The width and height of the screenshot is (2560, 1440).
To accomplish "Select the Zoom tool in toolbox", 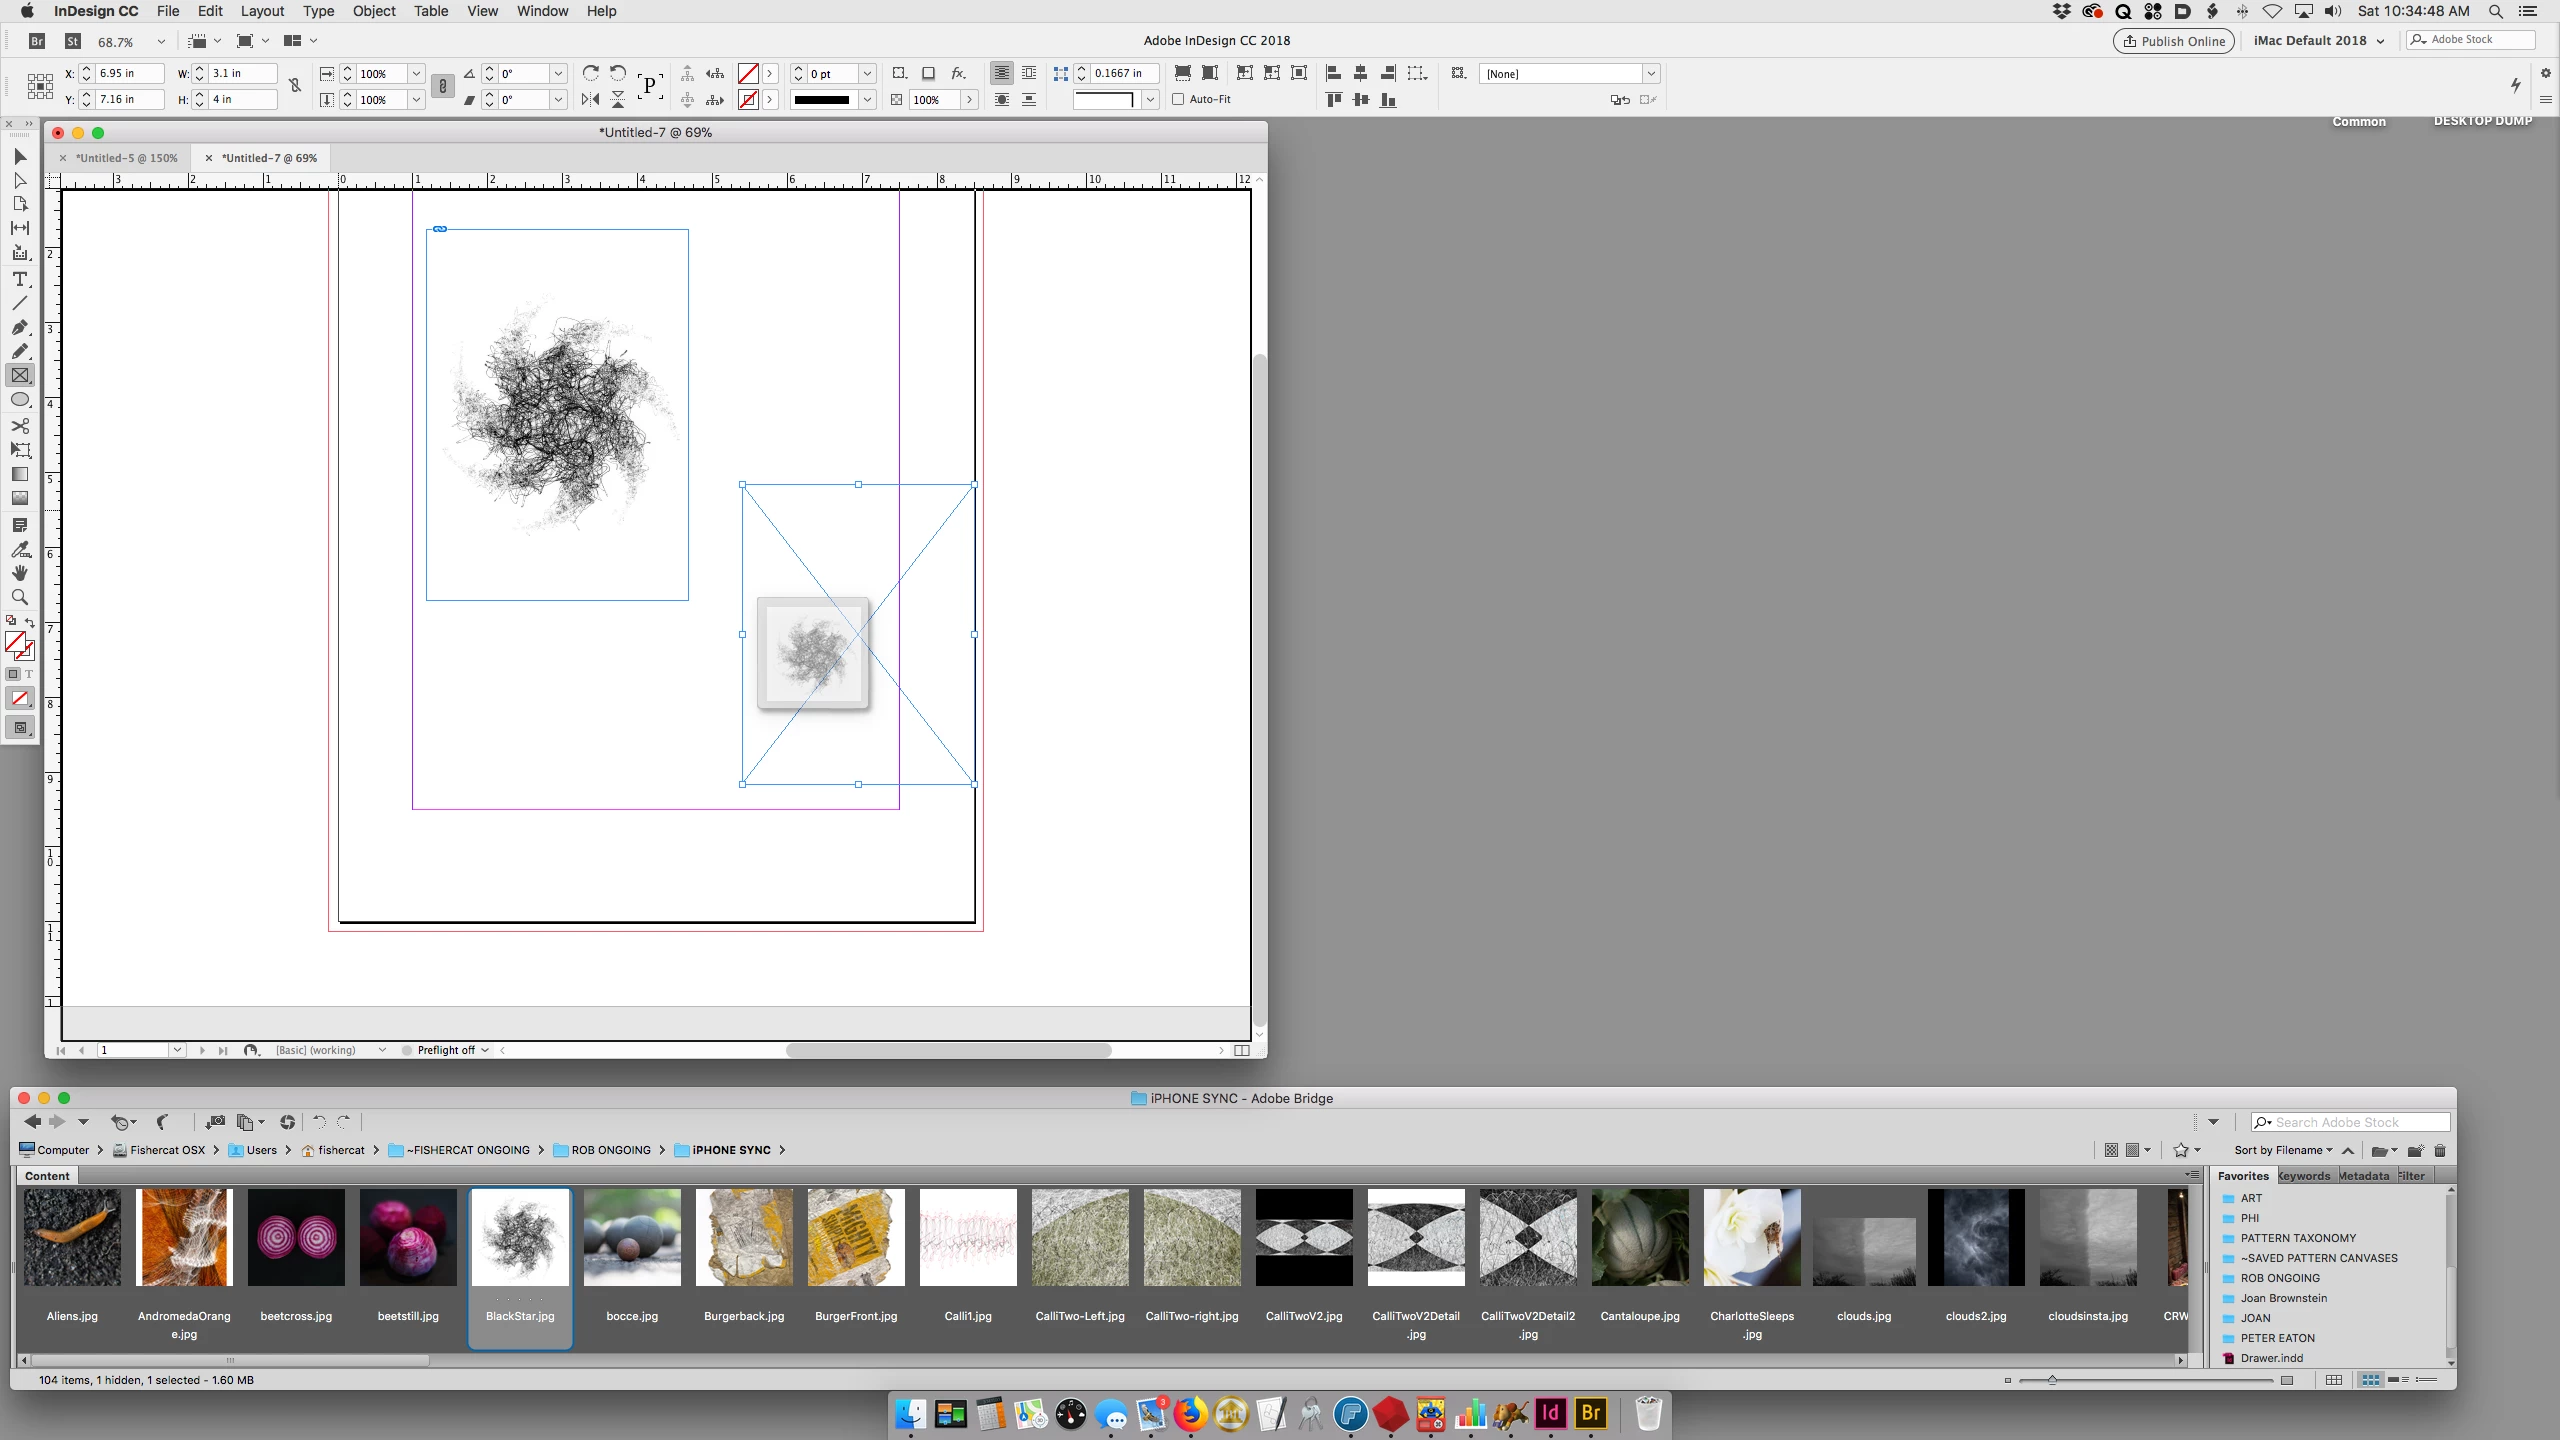I will click(x=20, y=597).
